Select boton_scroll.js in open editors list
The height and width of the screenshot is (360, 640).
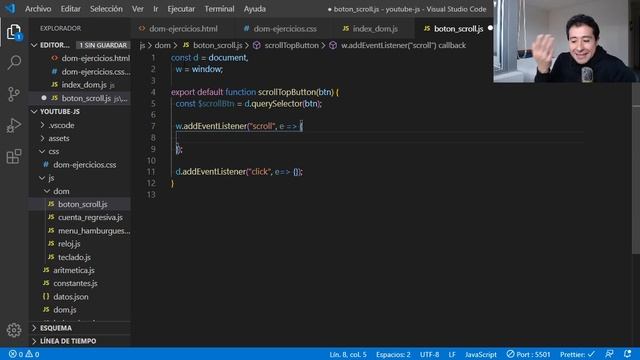[80, 98]
